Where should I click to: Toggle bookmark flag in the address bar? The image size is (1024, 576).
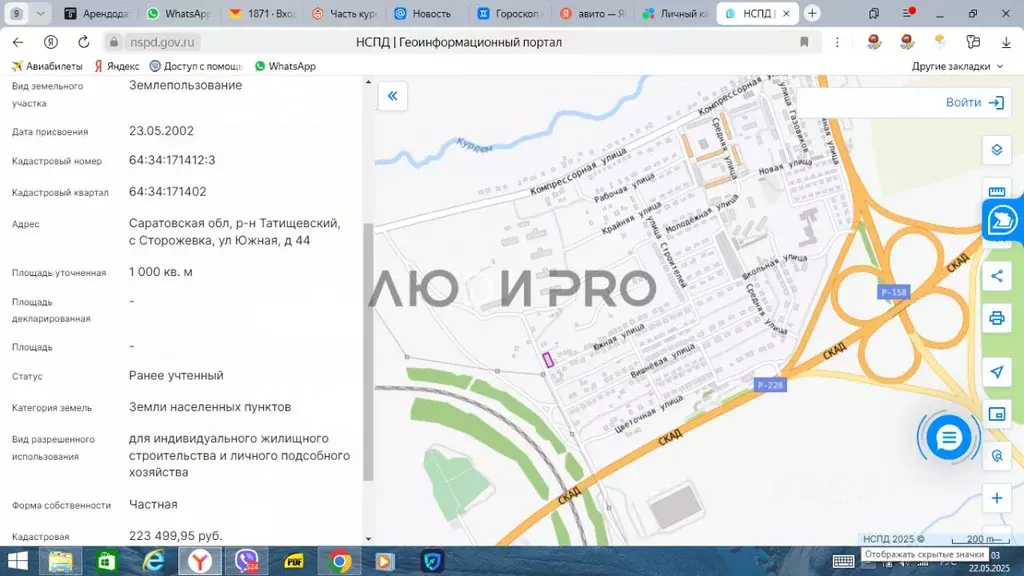tap(804, 42)
